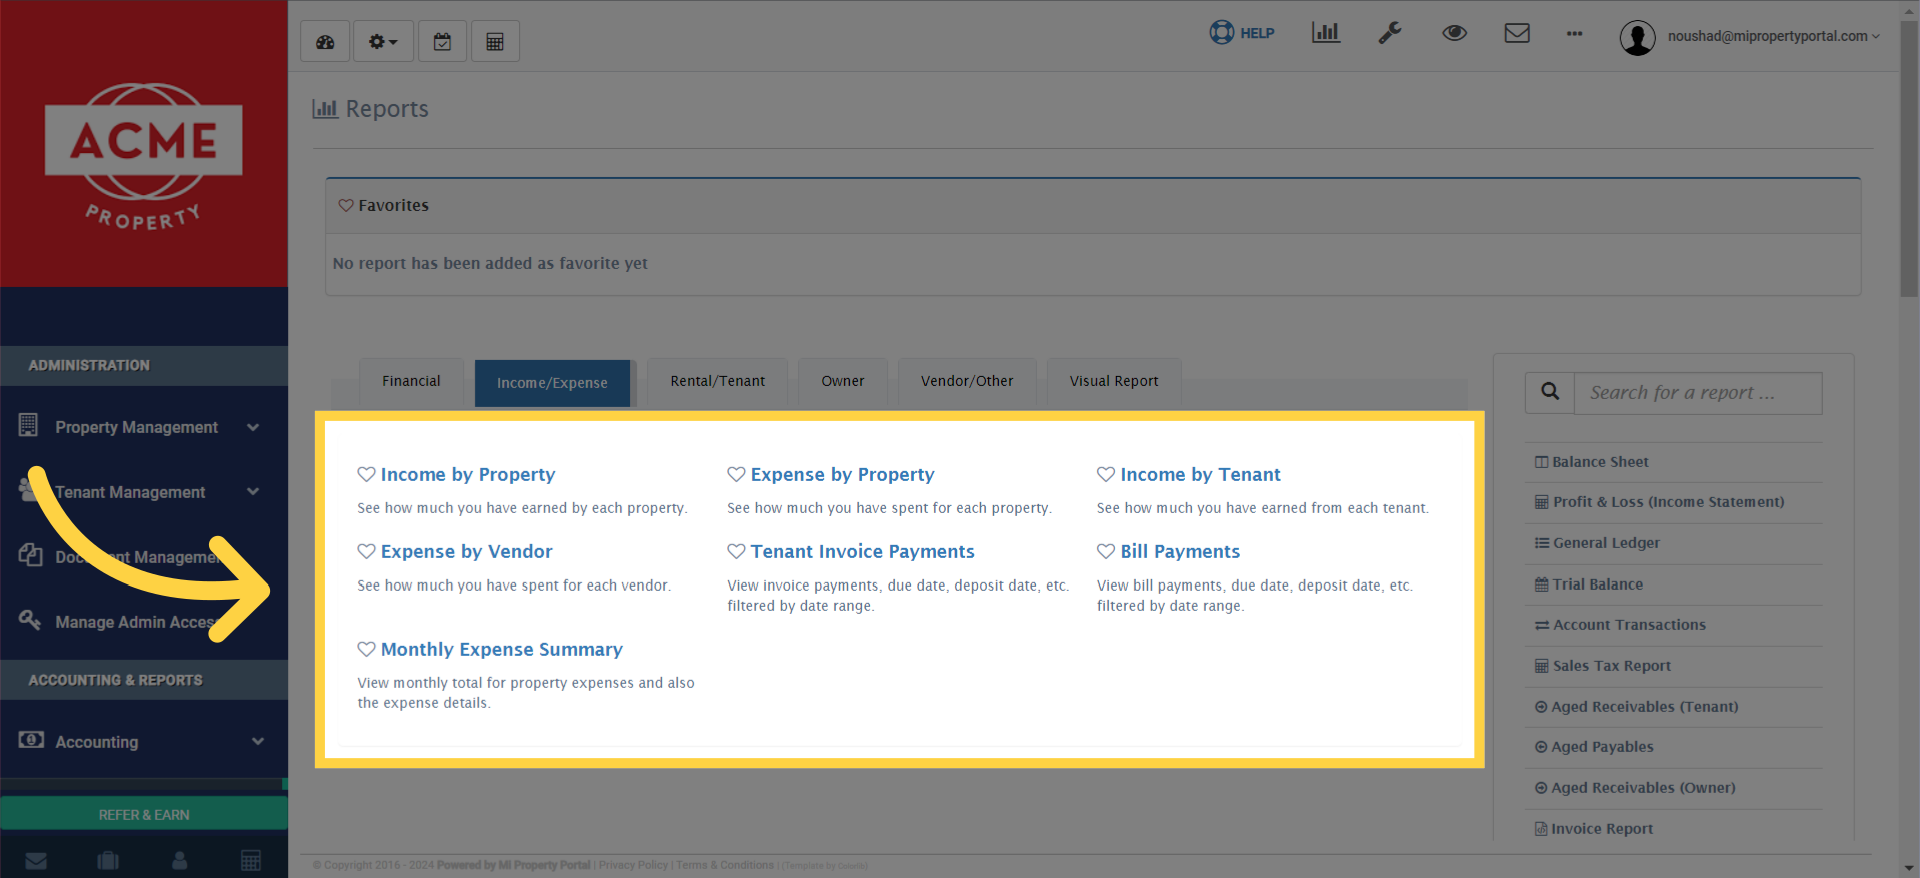Switch to the Visual Report tab
This screenshot has width=1920, height=878.
point(1114,382)
